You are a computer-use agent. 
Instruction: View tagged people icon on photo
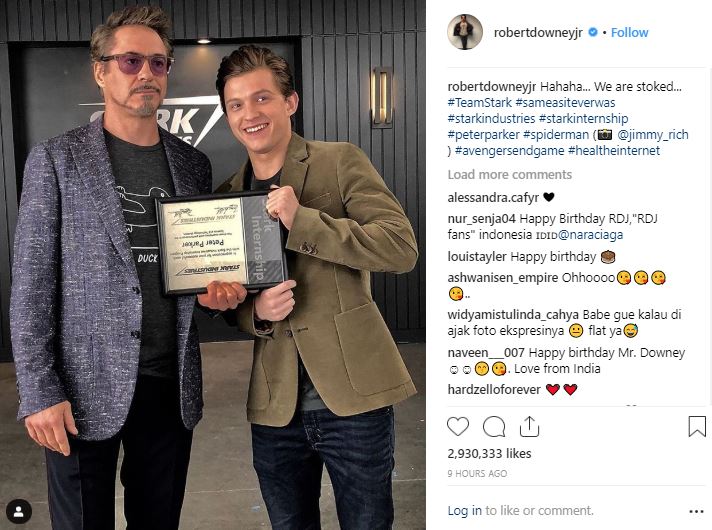[x=19, y=511]
